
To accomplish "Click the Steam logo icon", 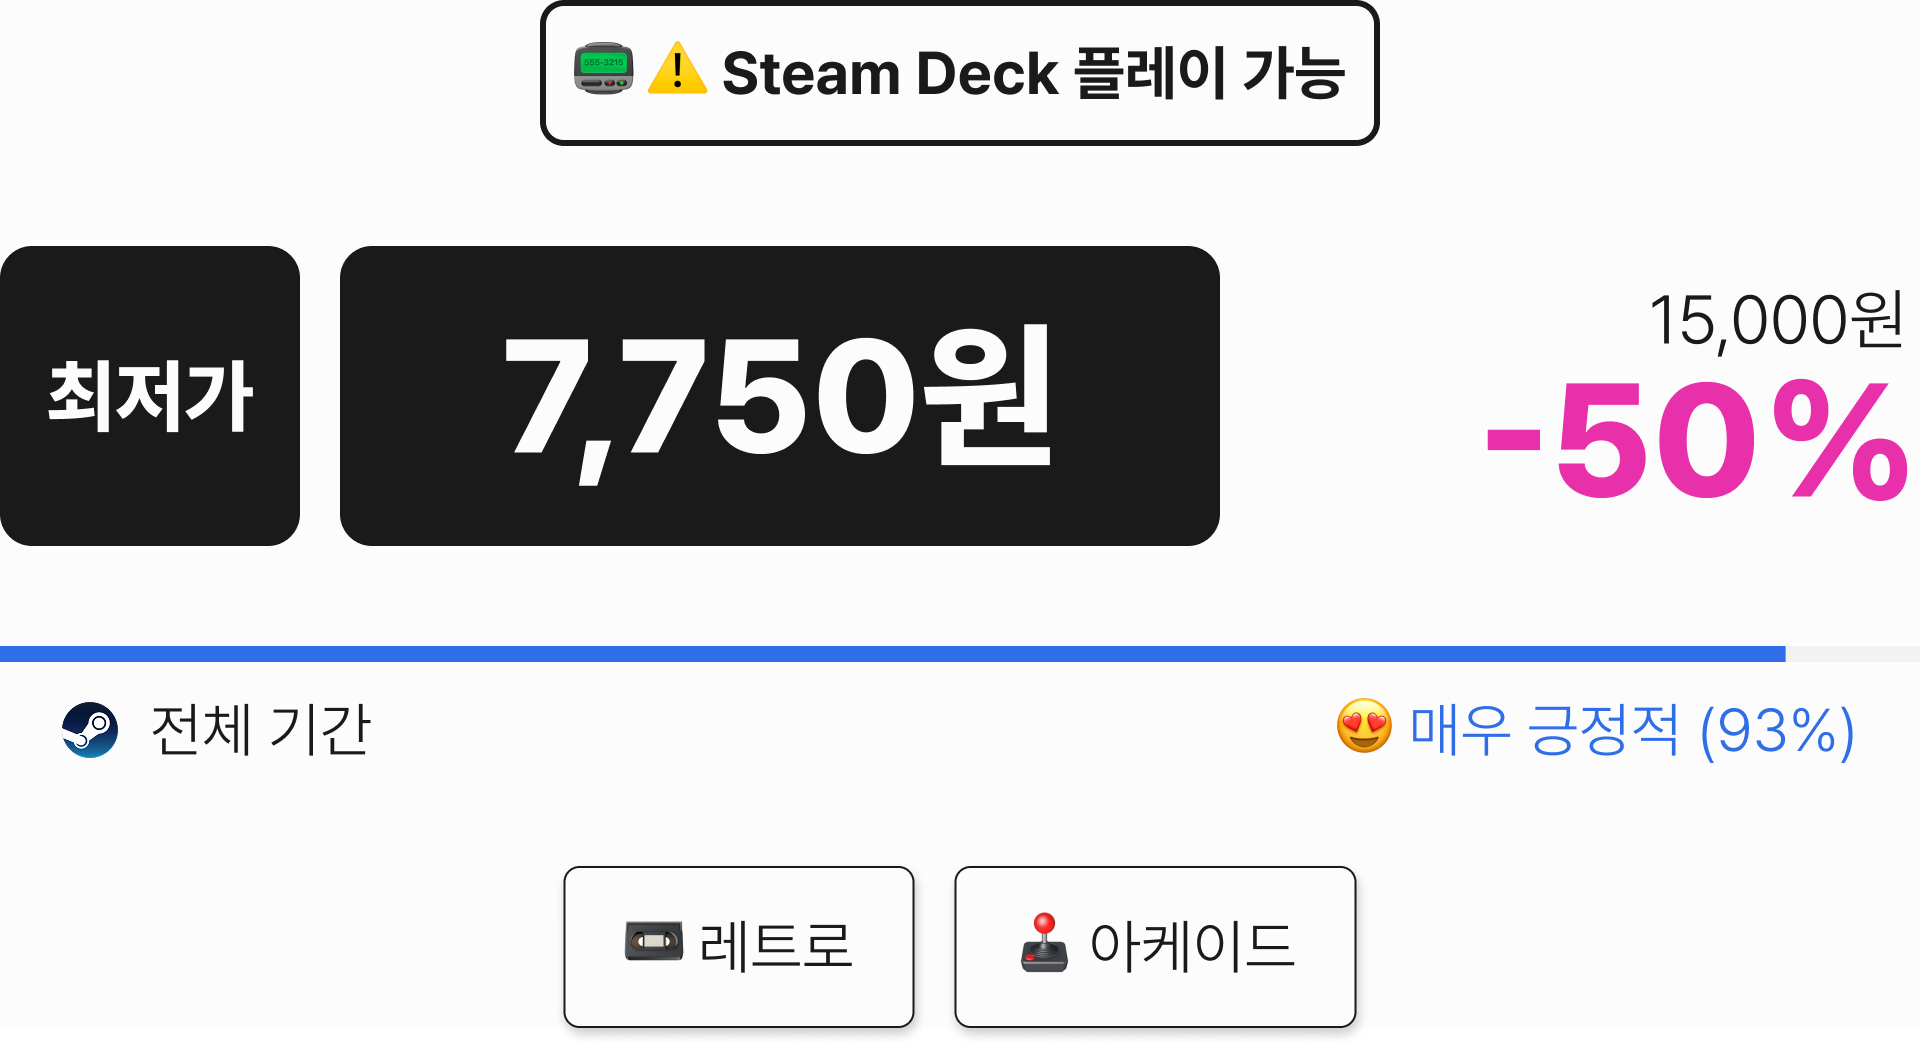I will click(x=90, y=730).
